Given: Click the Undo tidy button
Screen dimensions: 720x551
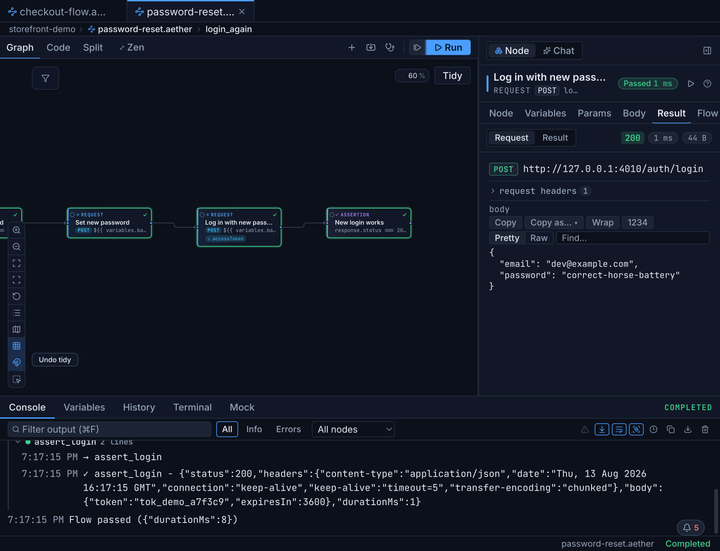Looking at the screenshot, I should (x=55, y=360).
